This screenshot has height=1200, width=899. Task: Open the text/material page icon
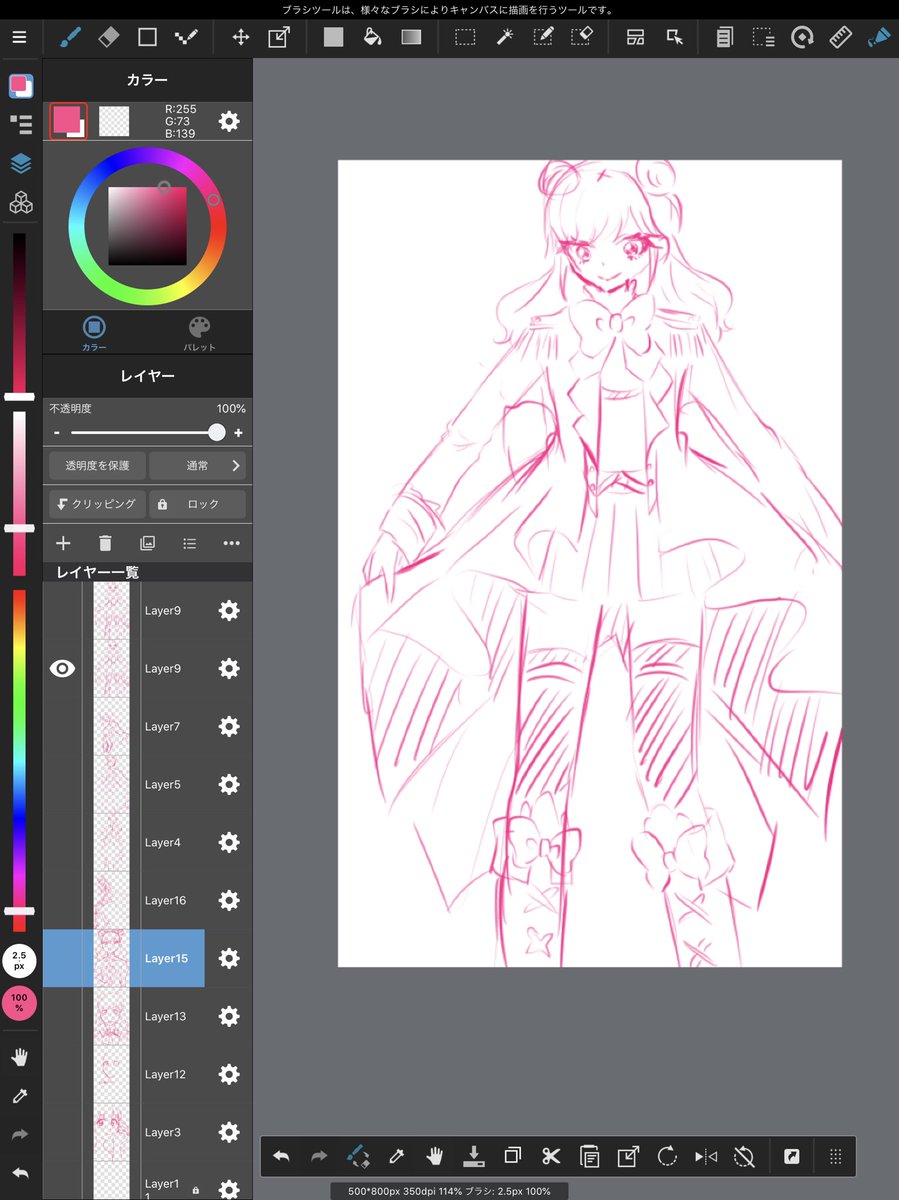tap(724, 37)
